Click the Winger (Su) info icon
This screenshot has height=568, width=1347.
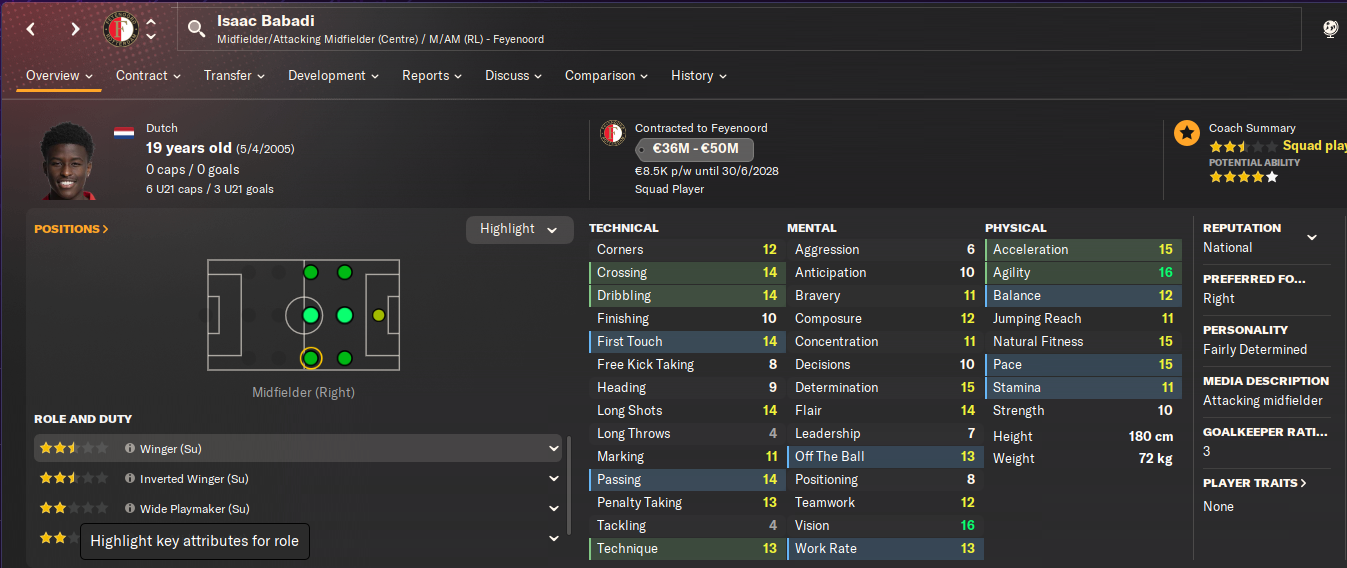(x=130, y=449)
